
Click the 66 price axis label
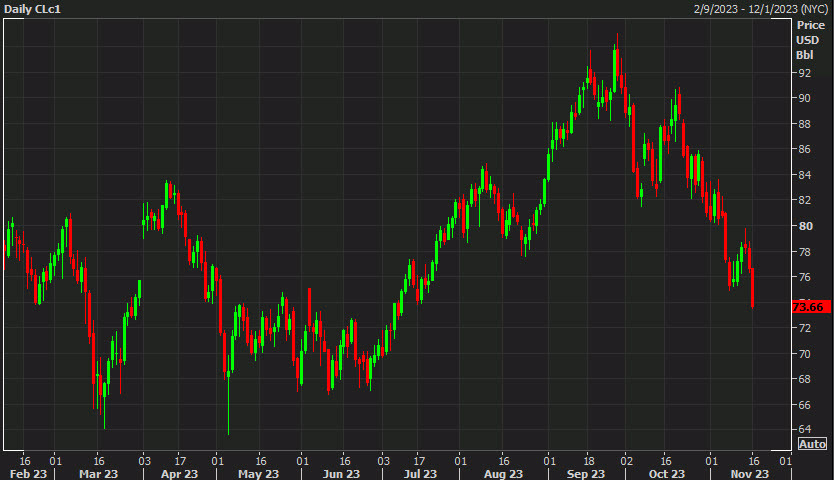[x=804, y=405]
